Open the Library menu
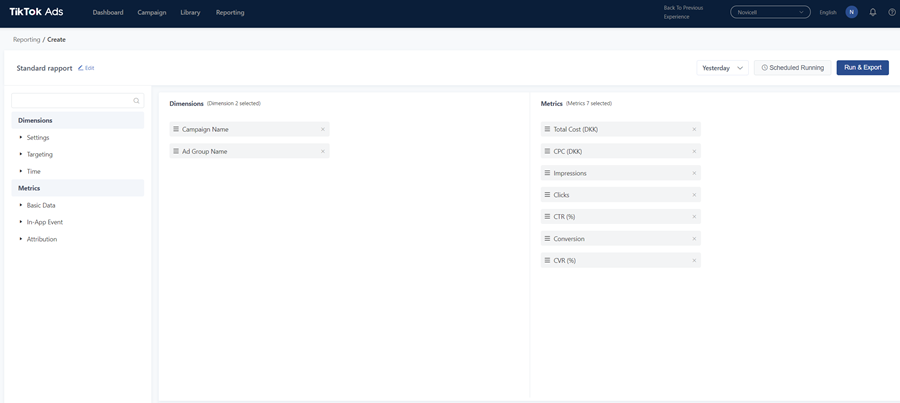 [190, 12]
